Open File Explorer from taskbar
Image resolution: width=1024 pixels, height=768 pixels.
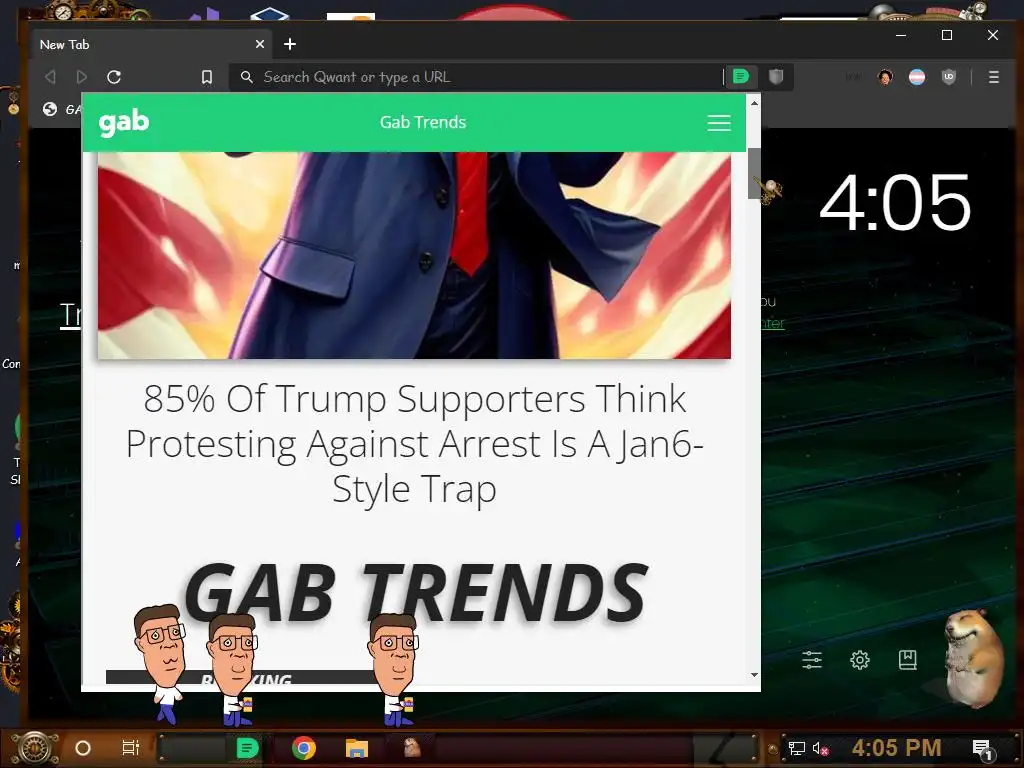point(357,748)
